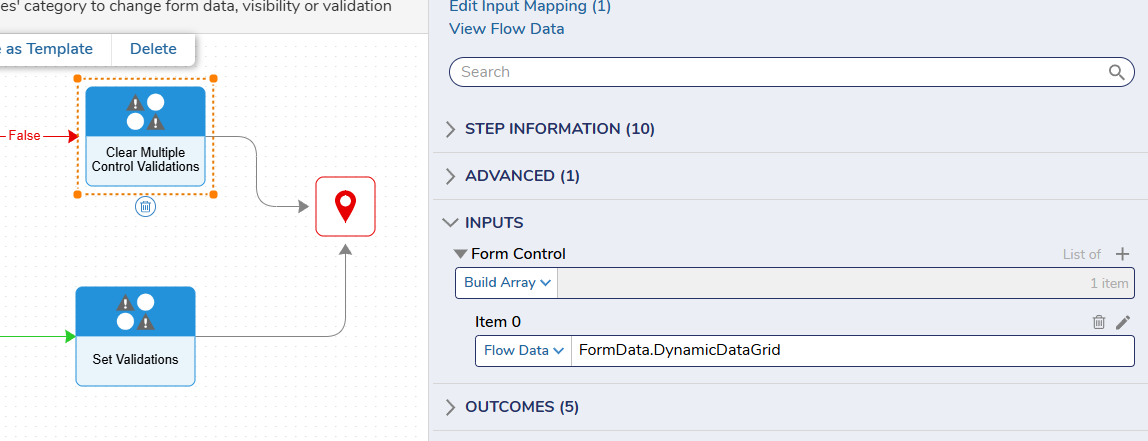The width and height of the screenshot is (1148, 441).
Task: Collapse the INPUTS section
Action: coord(493,223)
